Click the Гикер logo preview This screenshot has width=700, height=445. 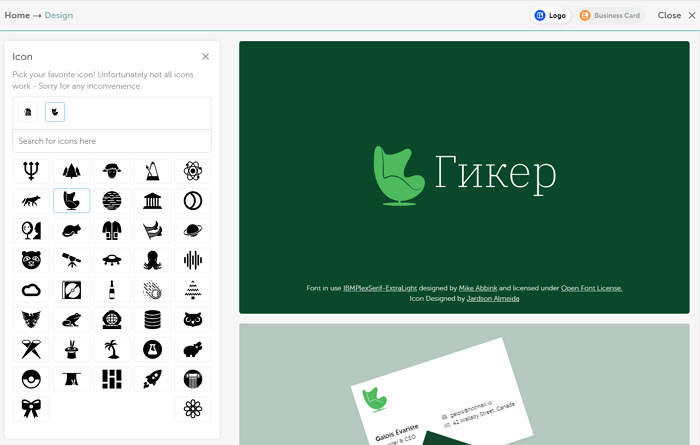click(464, 177)
